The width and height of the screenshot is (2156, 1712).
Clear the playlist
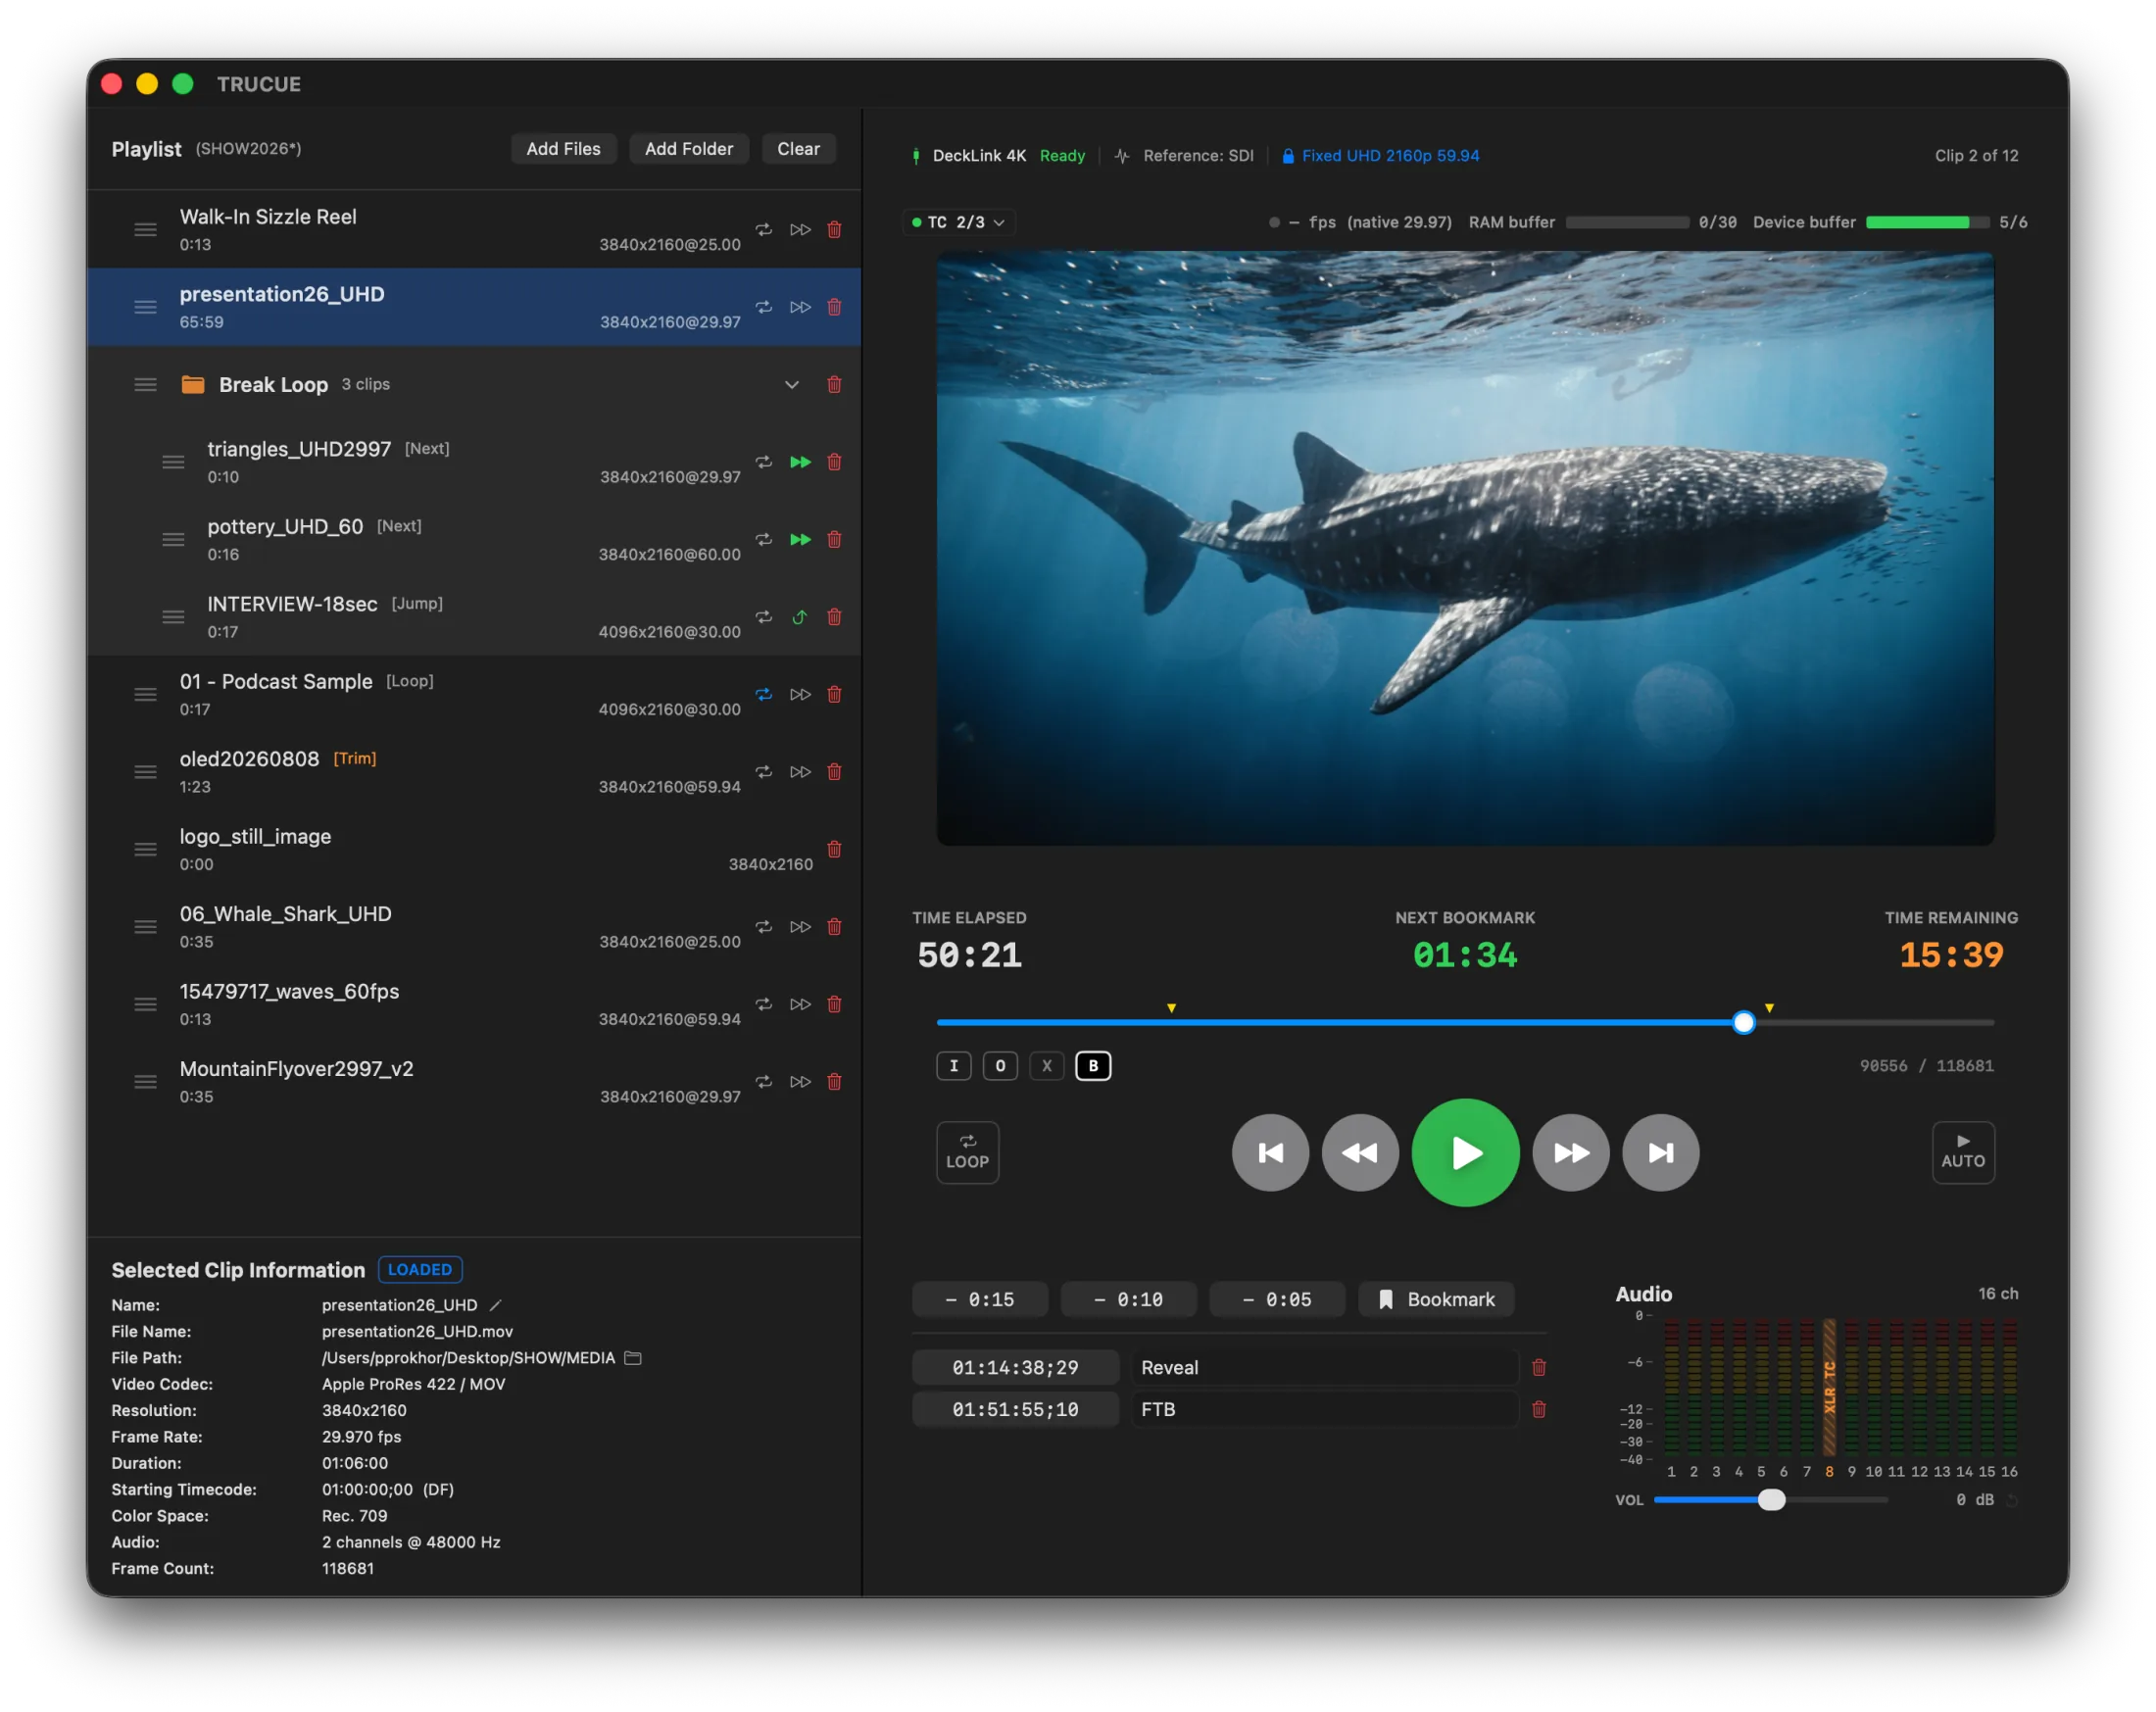coord(798,149)
